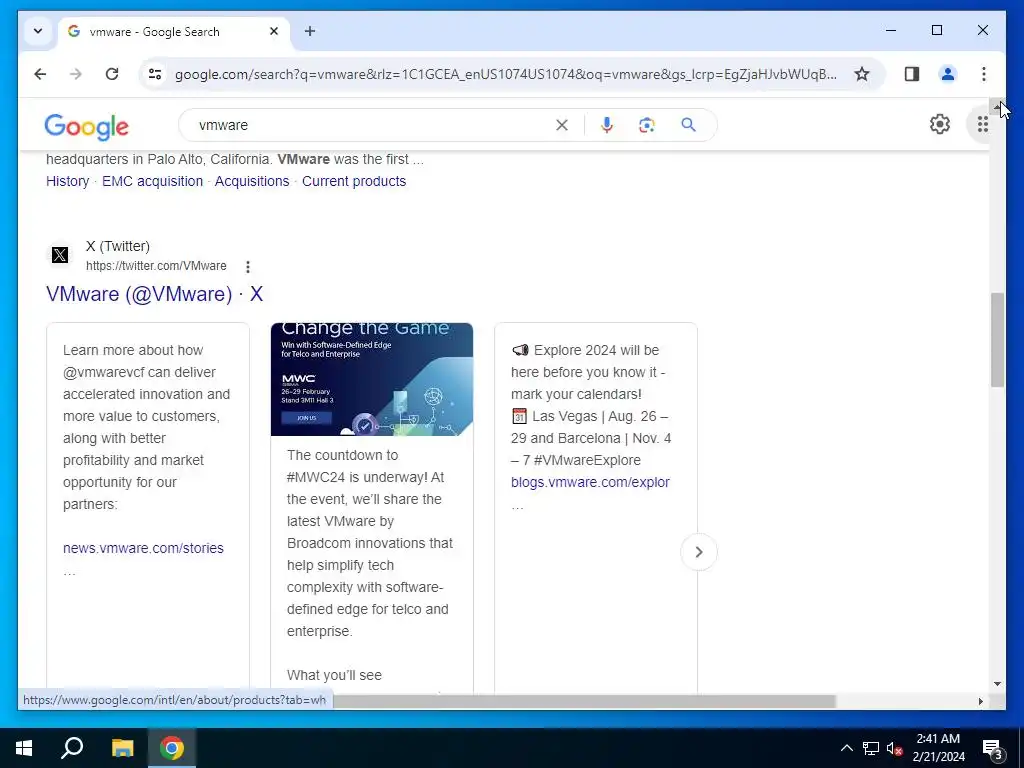1024x768 pixels.
Task: Bookmark this page with the star icon
Action: click(862, 74)
